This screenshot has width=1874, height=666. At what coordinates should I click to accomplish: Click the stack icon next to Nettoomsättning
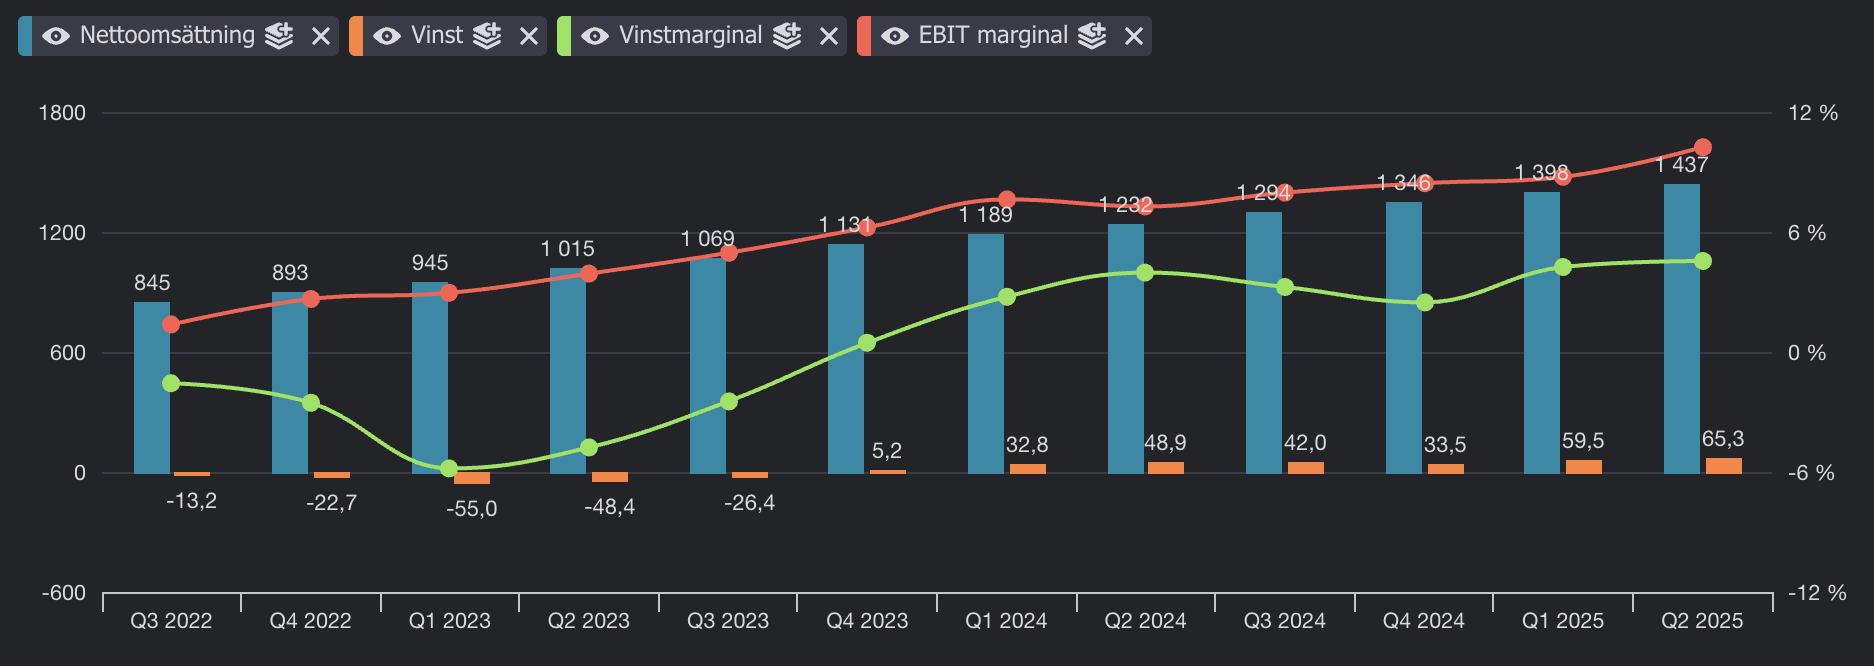click(279, 36)
